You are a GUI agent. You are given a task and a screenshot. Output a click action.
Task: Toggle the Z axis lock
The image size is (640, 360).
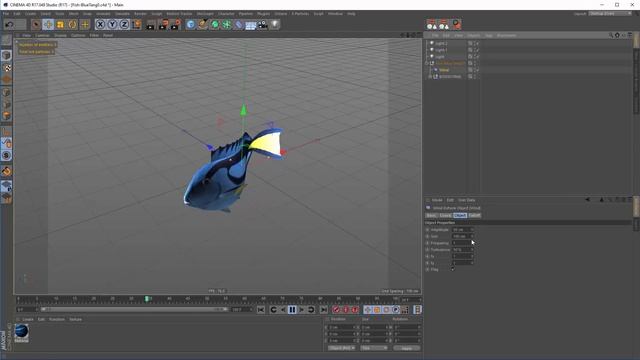tap(124, 24)
